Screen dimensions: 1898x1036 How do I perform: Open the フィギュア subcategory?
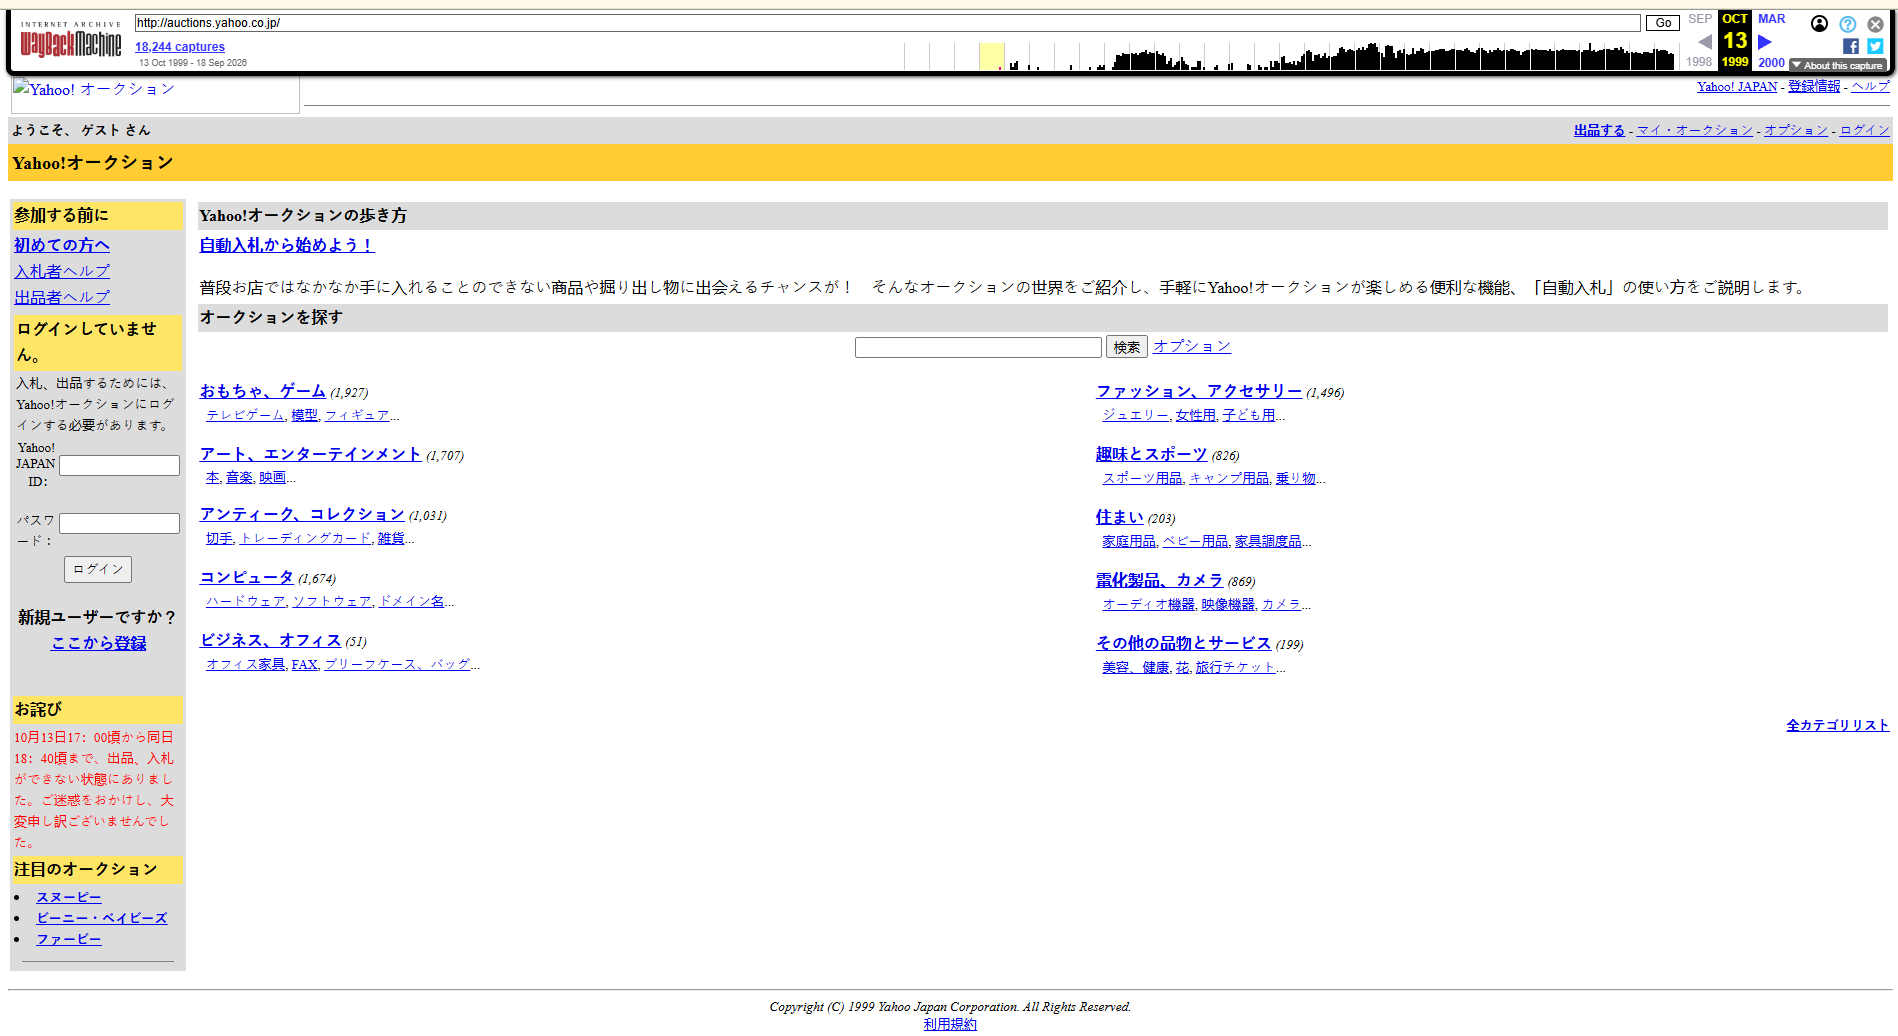click(357, 415)
